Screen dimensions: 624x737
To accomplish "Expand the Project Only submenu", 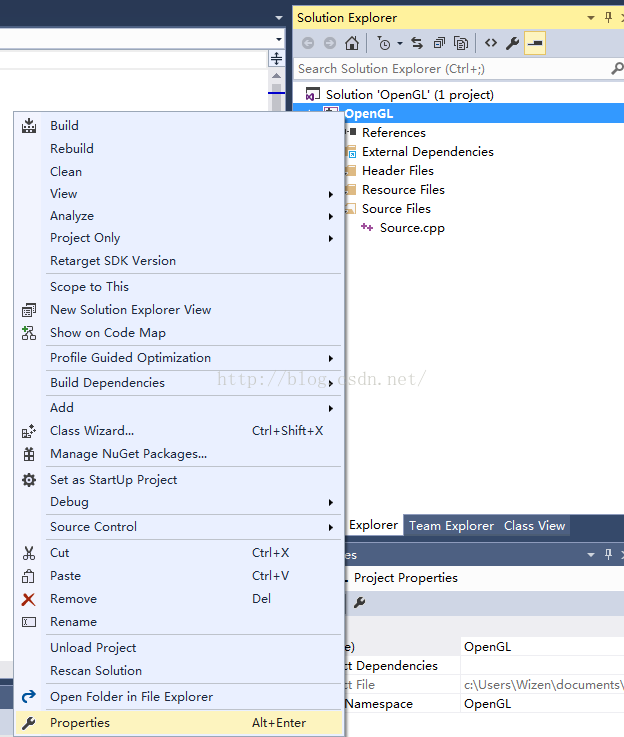I will [179, 238].
